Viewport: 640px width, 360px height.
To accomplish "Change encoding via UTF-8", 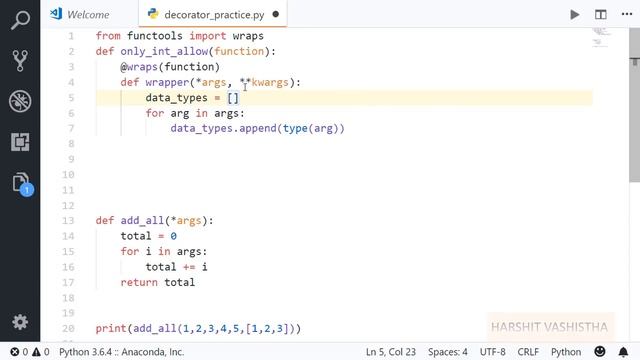I will point(493,352).
